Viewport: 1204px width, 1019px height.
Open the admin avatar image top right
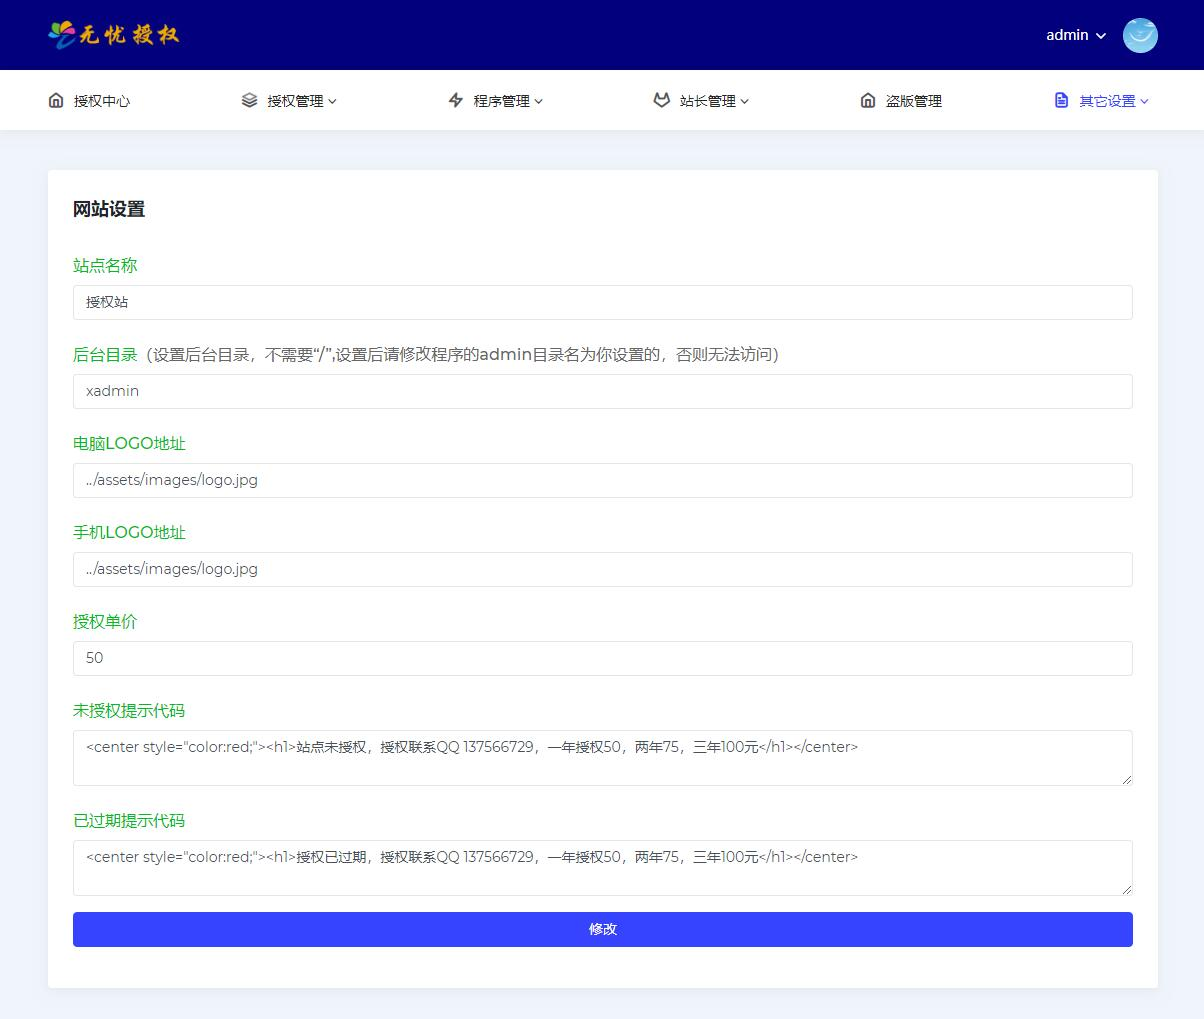coord(1140,35)
